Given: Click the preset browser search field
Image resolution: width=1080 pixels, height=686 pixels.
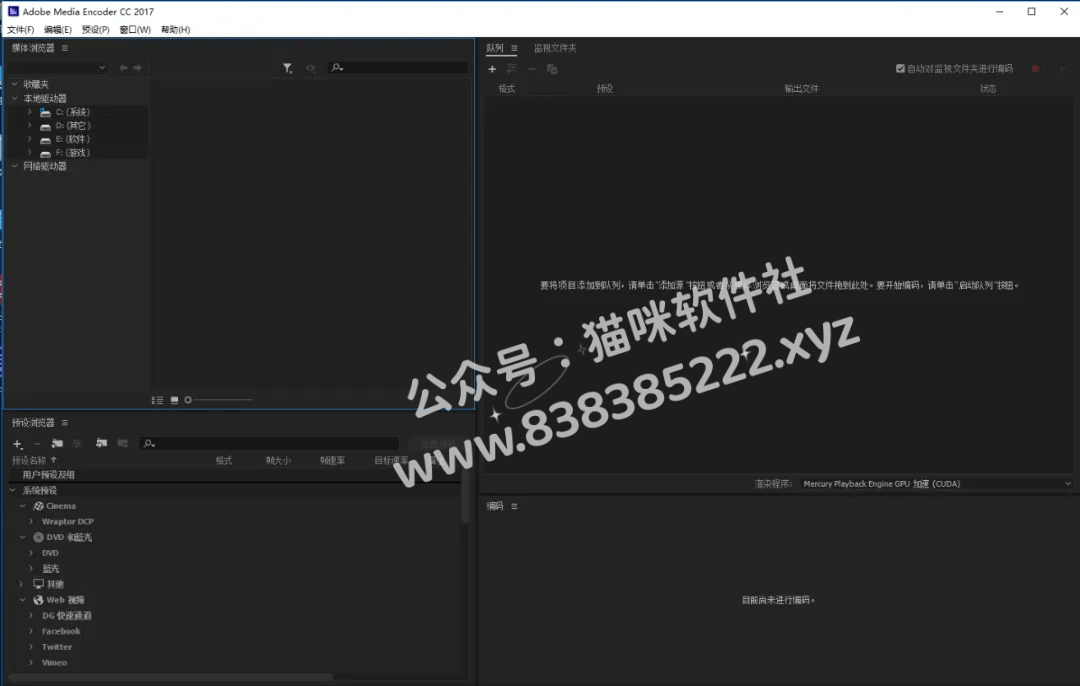Looking at the screenshot, I should pos(270,444).
